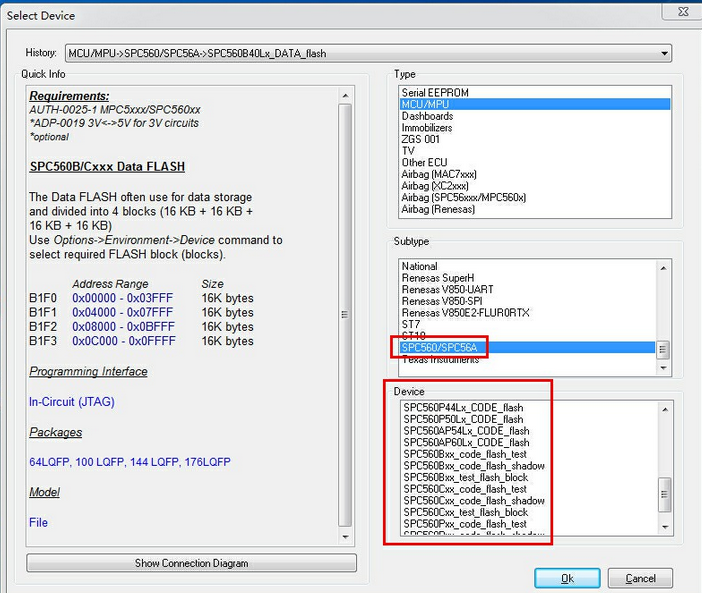The height and width of the screenshot is (593, 702).
Task: Click B1F1 address range 0x04000 - 0x07FFF
Action: coord(123,312)
